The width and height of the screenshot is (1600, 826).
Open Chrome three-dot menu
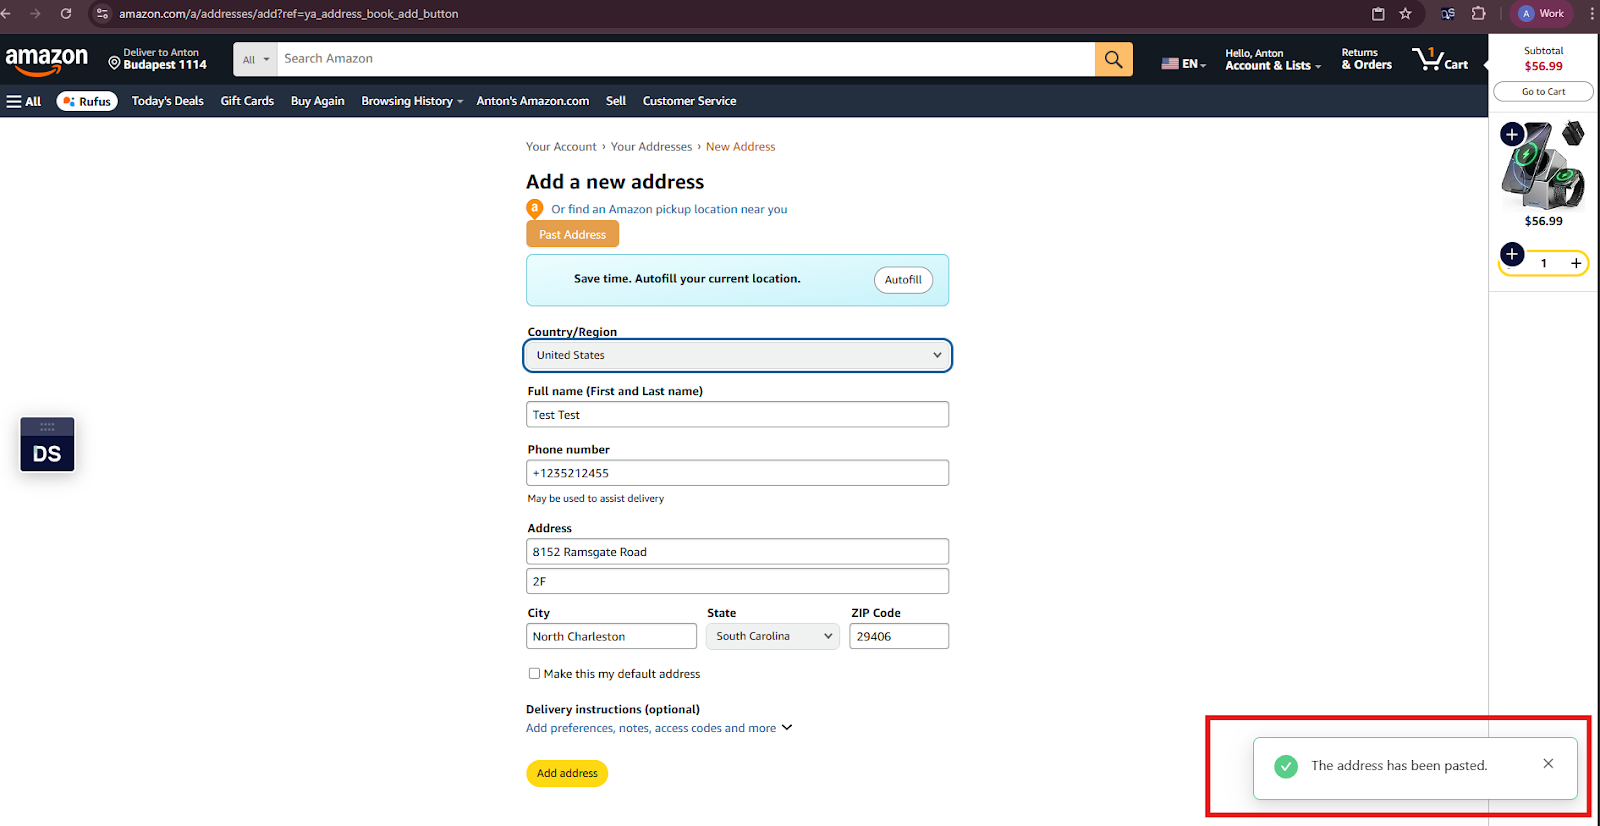tap(1591, 14)
